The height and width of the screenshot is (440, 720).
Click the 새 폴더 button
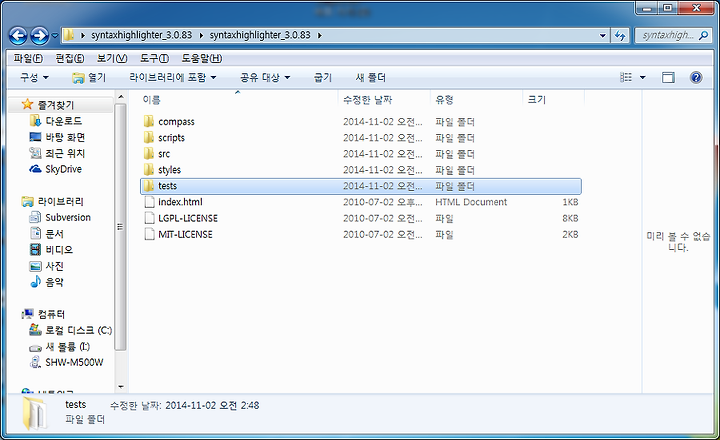[371, 77]
